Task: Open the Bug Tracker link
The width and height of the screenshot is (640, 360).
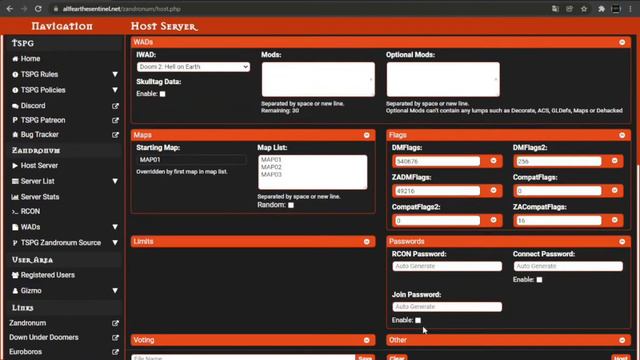Action: click(x=40, y=135)
